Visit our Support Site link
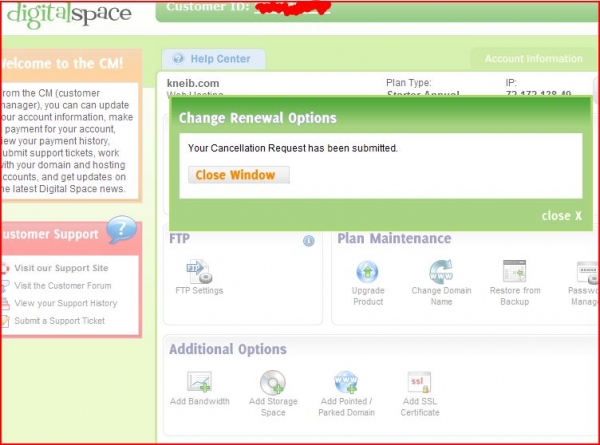This screenshot has width=600, height=445. (x=60, y=268)
